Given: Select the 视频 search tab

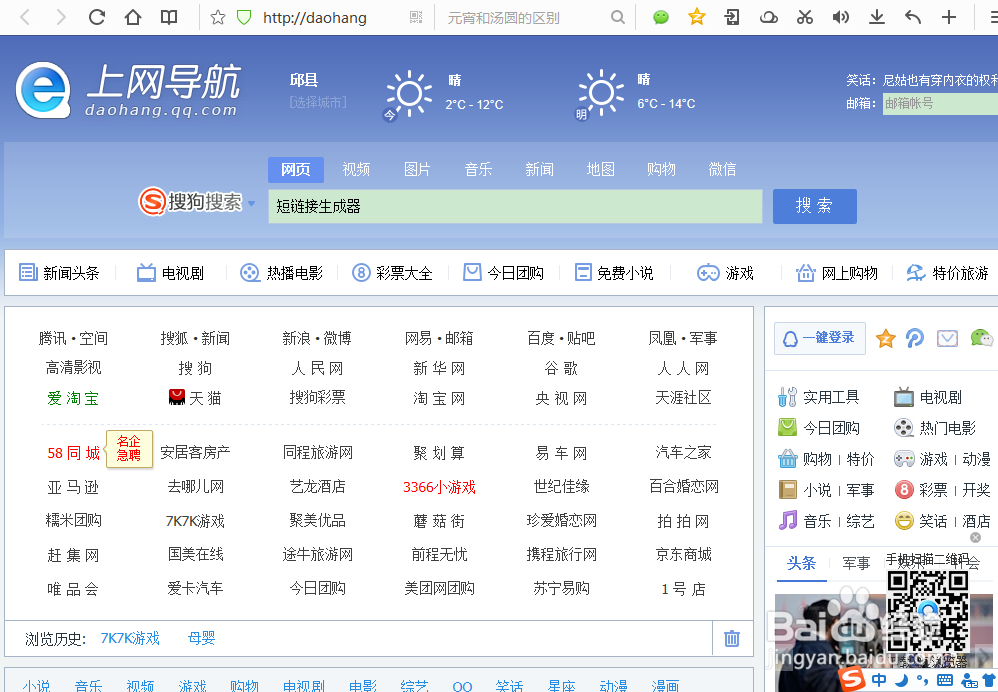Looking at the screenshot, I should click(356, 169).
